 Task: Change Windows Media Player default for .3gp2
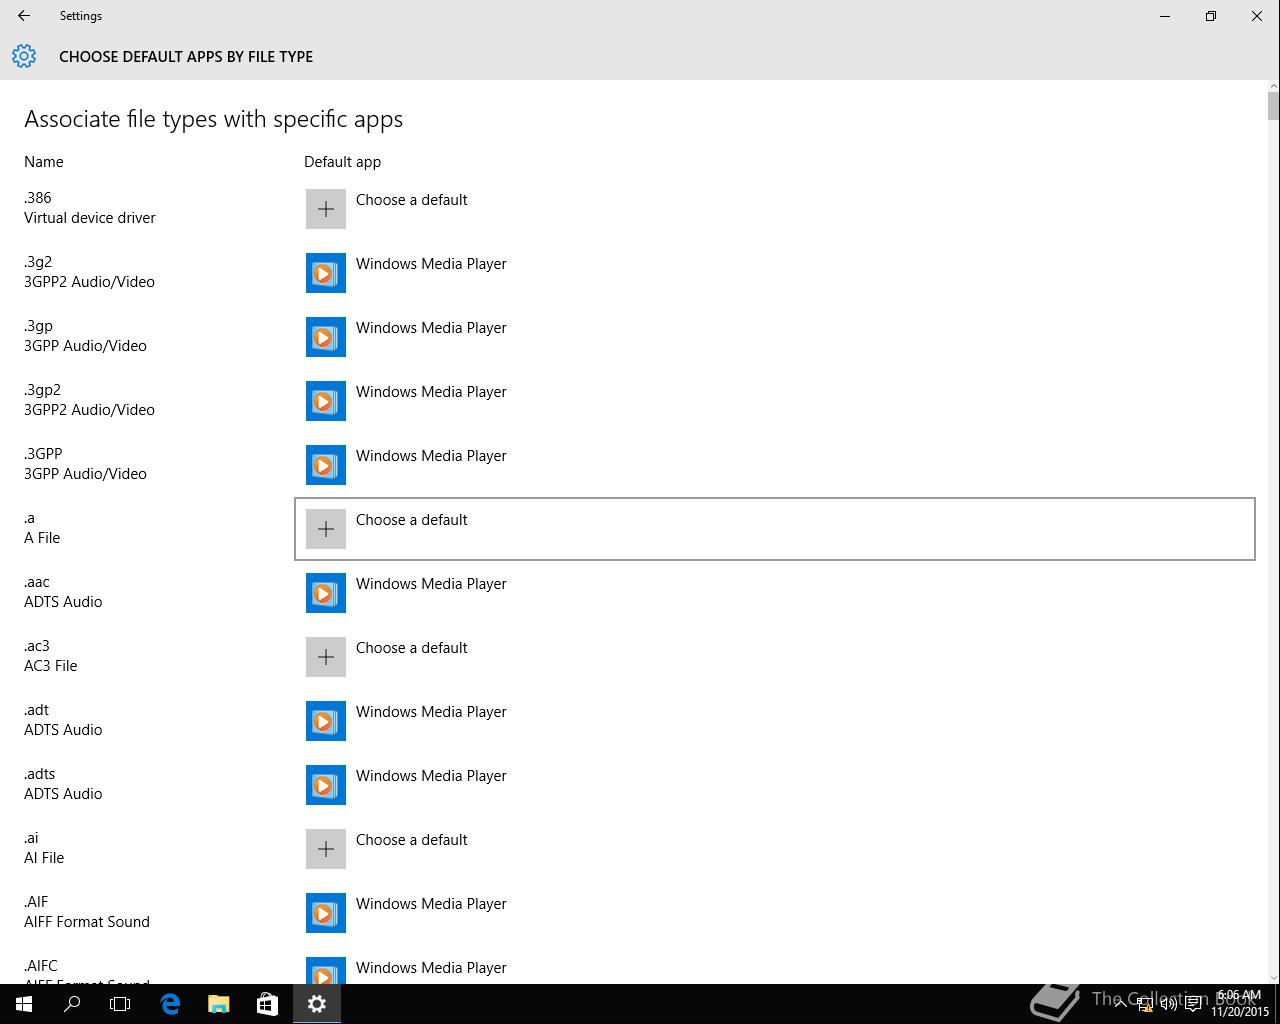(775, 401)
